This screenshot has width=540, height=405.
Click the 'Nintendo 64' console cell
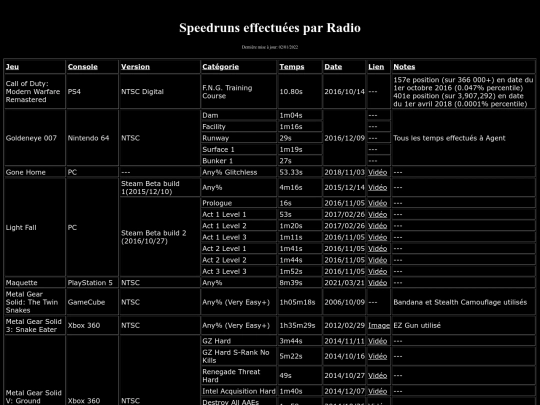point(92,138)
